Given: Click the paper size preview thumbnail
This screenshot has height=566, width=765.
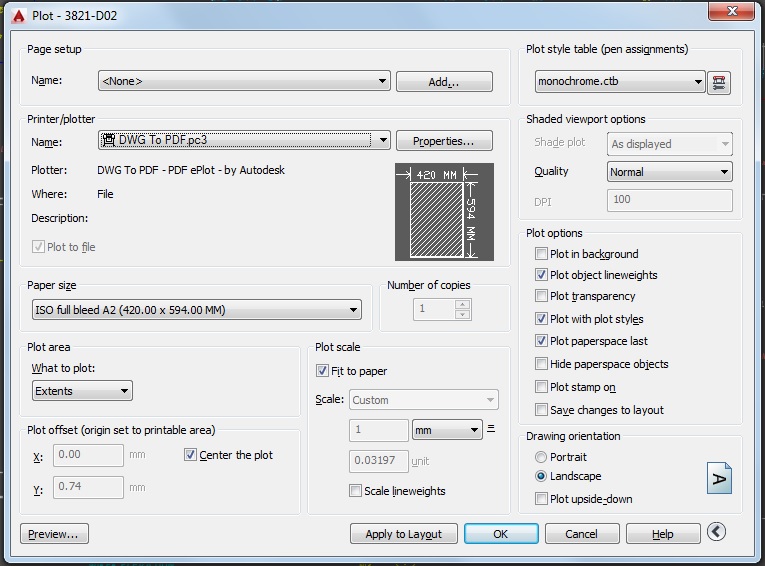Looking at the screenshot, I should click(x=444, y=212).
